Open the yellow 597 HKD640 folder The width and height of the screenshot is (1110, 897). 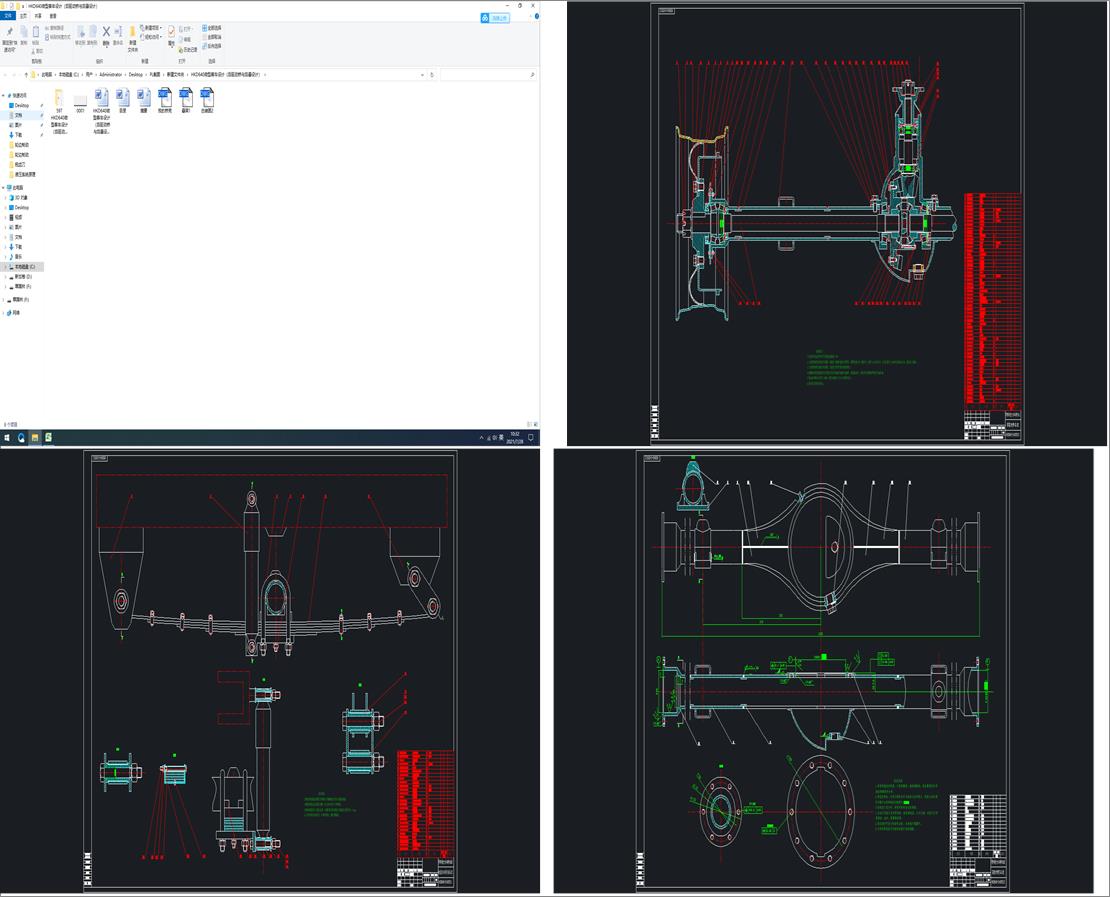tap(59, 96)
